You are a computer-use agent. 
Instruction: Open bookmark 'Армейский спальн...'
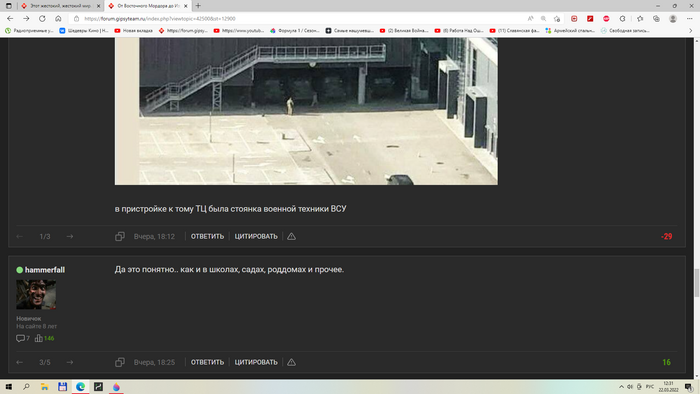(x=570, y=31)
